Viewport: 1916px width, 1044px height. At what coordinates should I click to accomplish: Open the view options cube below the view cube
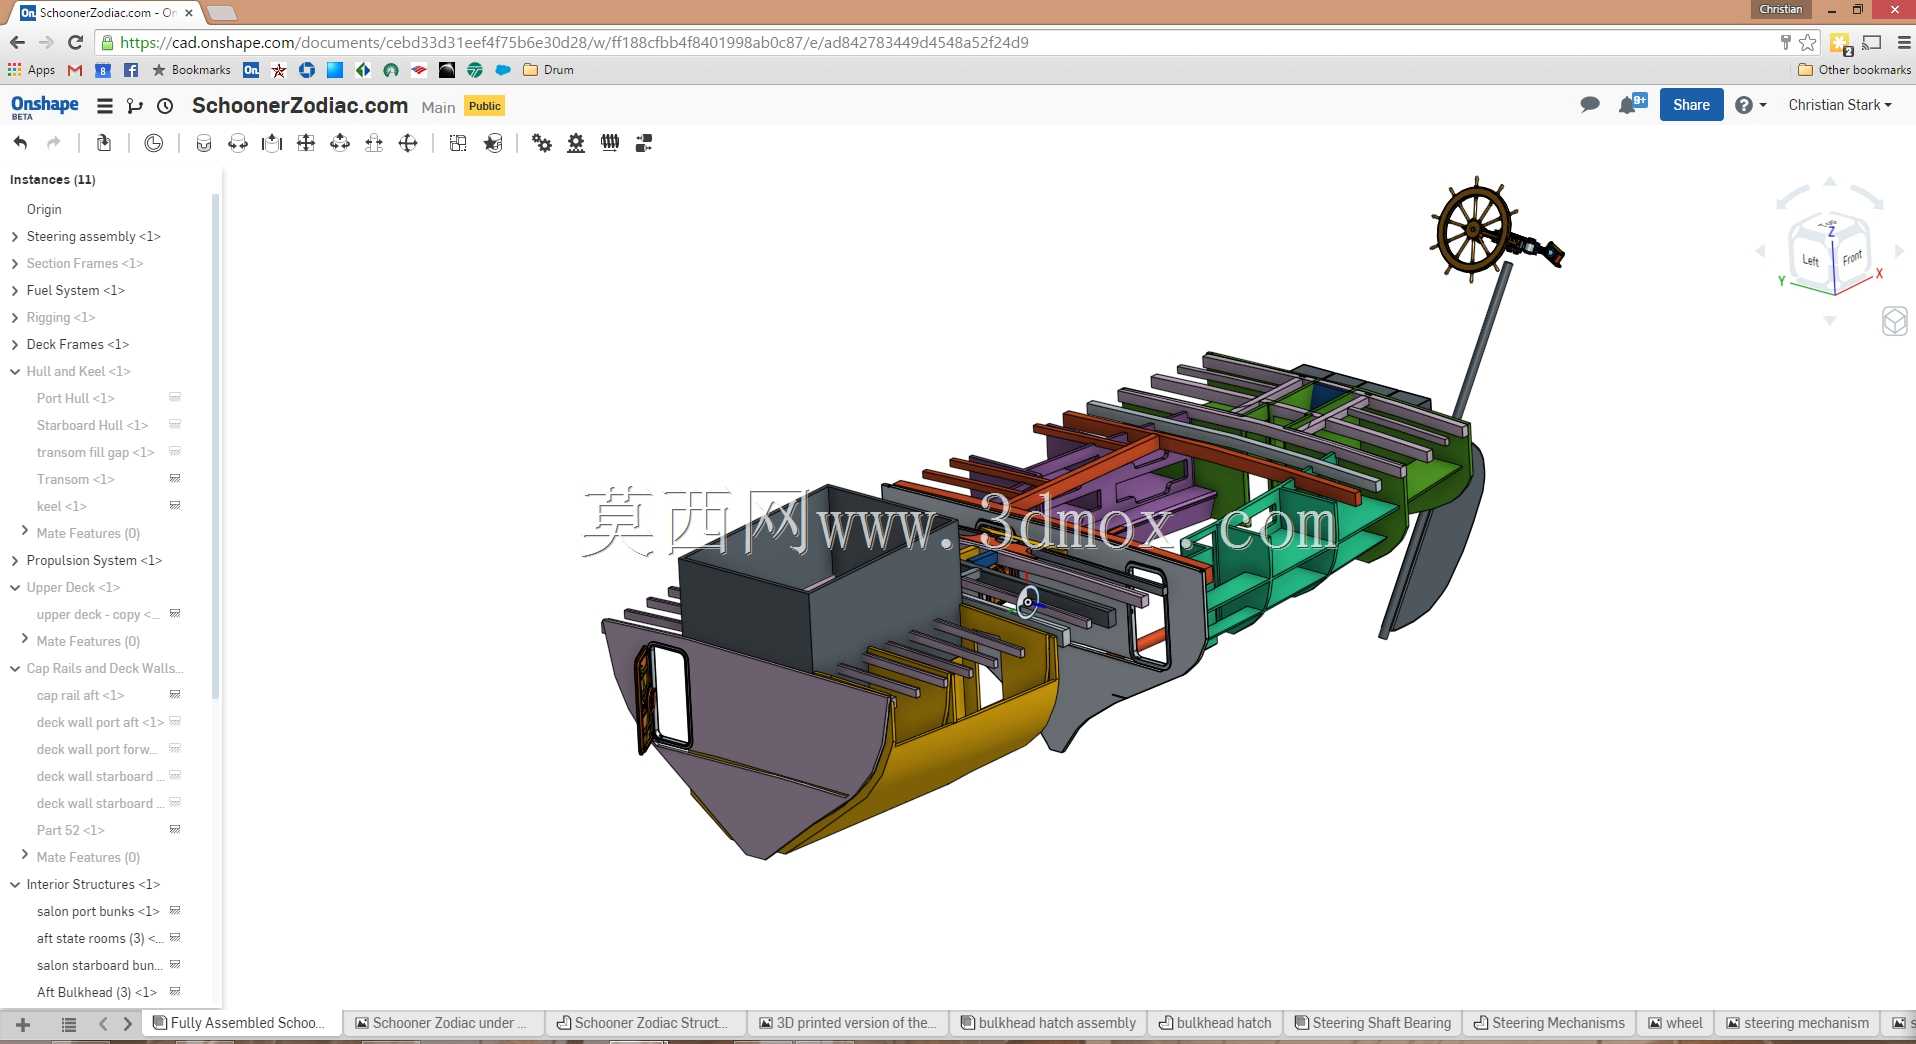click(1895, 321)
